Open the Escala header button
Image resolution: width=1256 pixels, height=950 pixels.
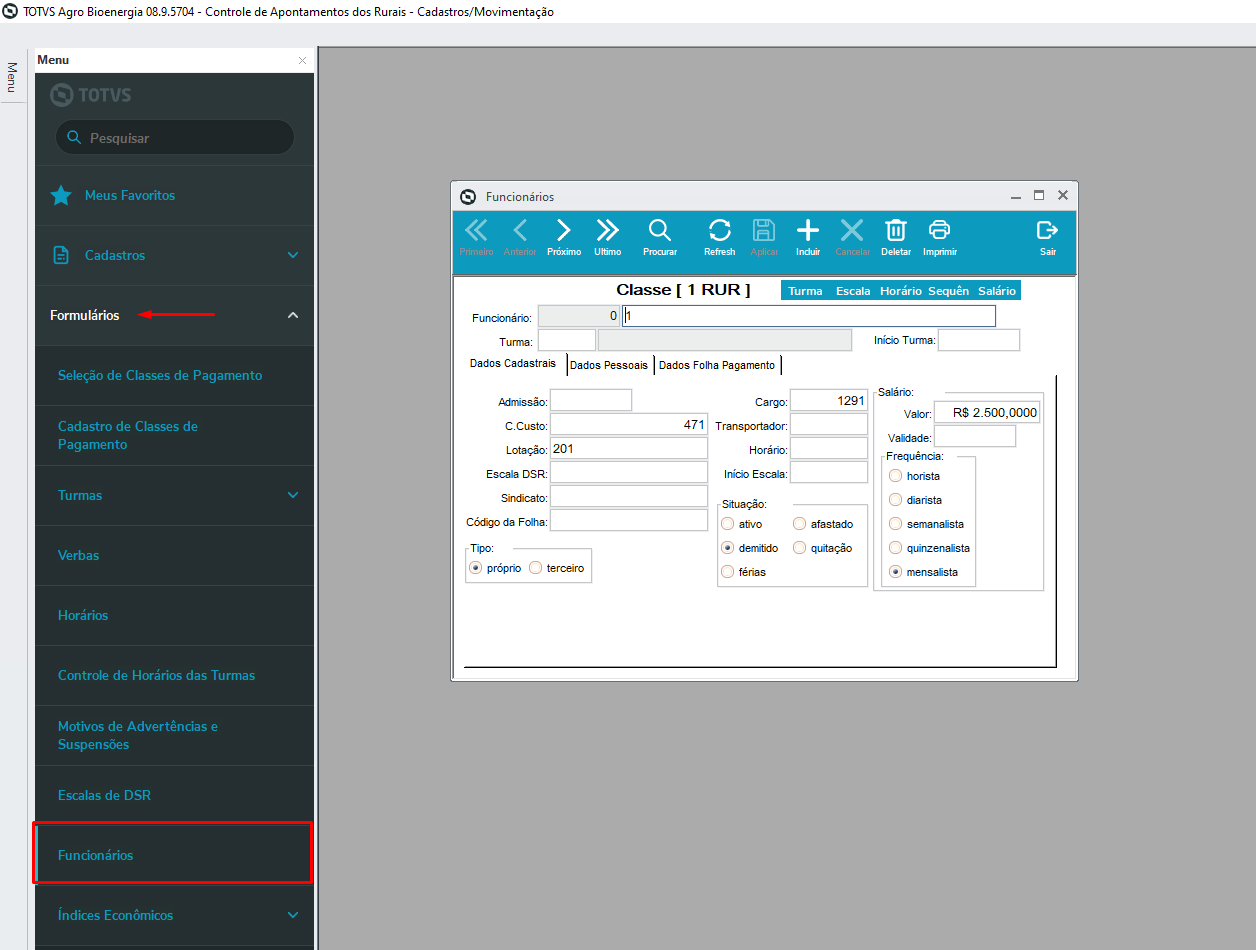click(x=853, y=291)
